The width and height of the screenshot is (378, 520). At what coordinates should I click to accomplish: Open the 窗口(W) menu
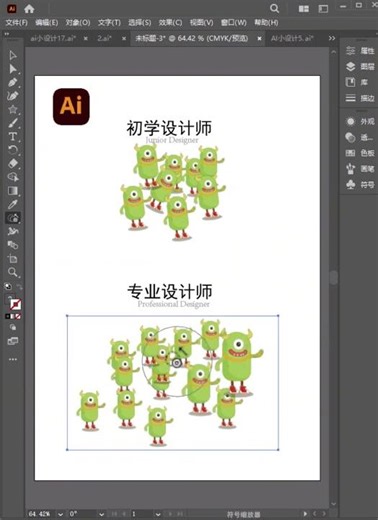[234, 23]
